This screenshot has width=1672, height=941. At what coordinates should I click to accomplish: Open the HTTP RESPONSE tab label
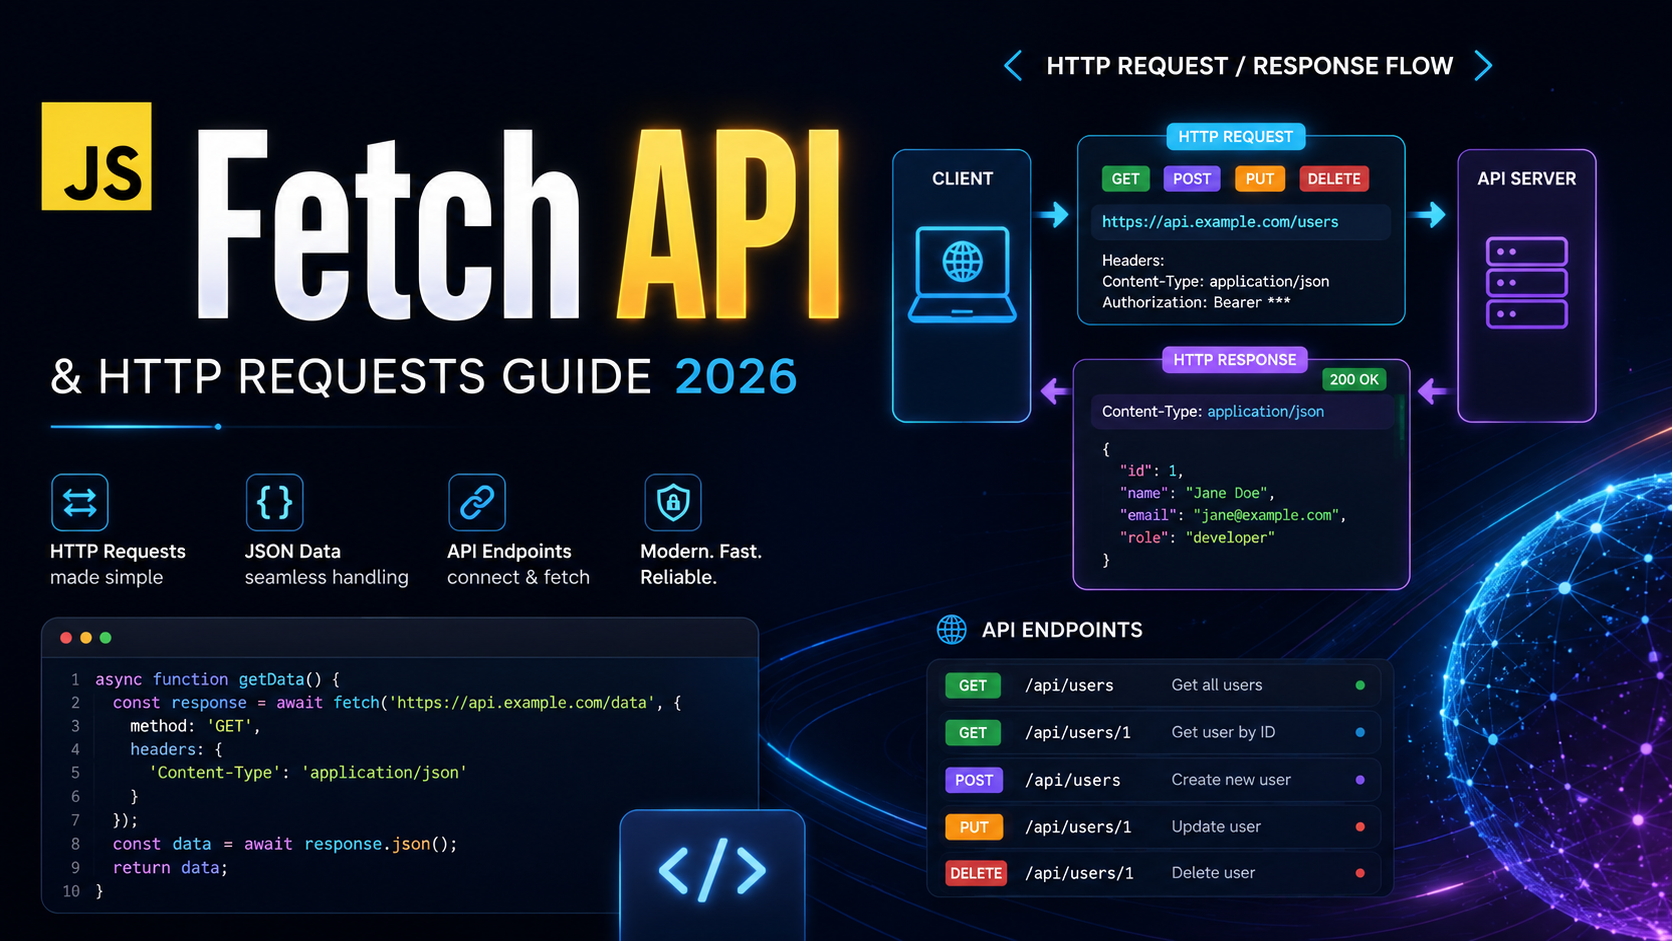pos(1234,360)
